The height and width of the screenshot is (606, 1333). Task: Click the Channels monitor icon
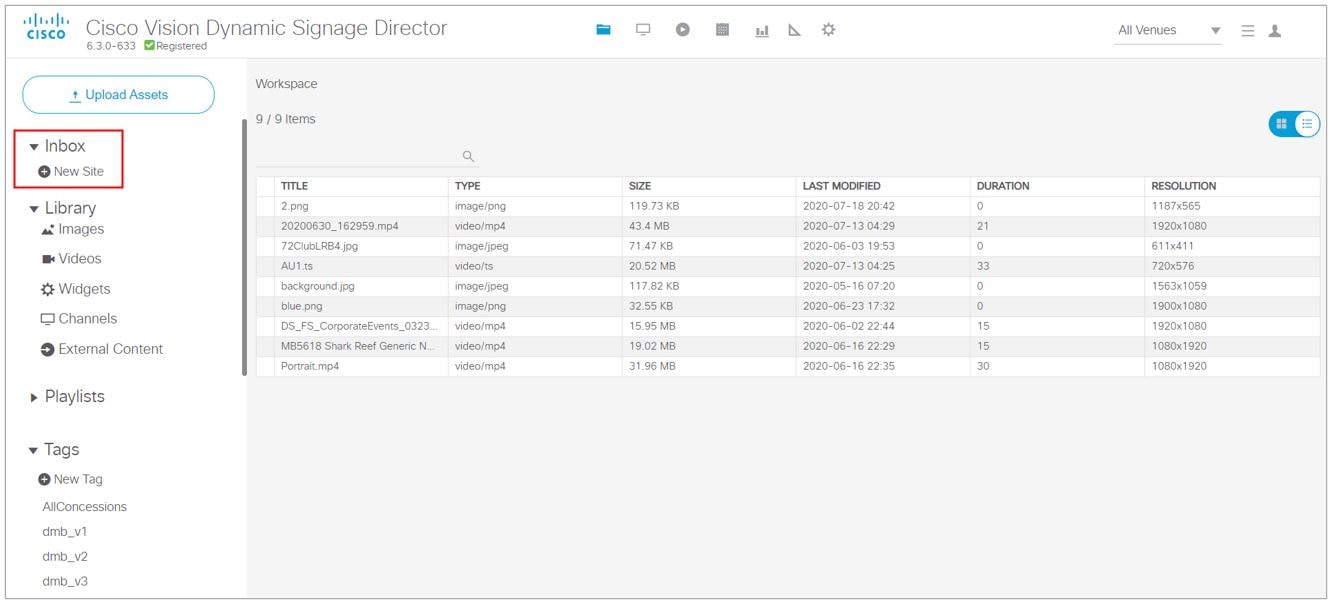(47, 319)
